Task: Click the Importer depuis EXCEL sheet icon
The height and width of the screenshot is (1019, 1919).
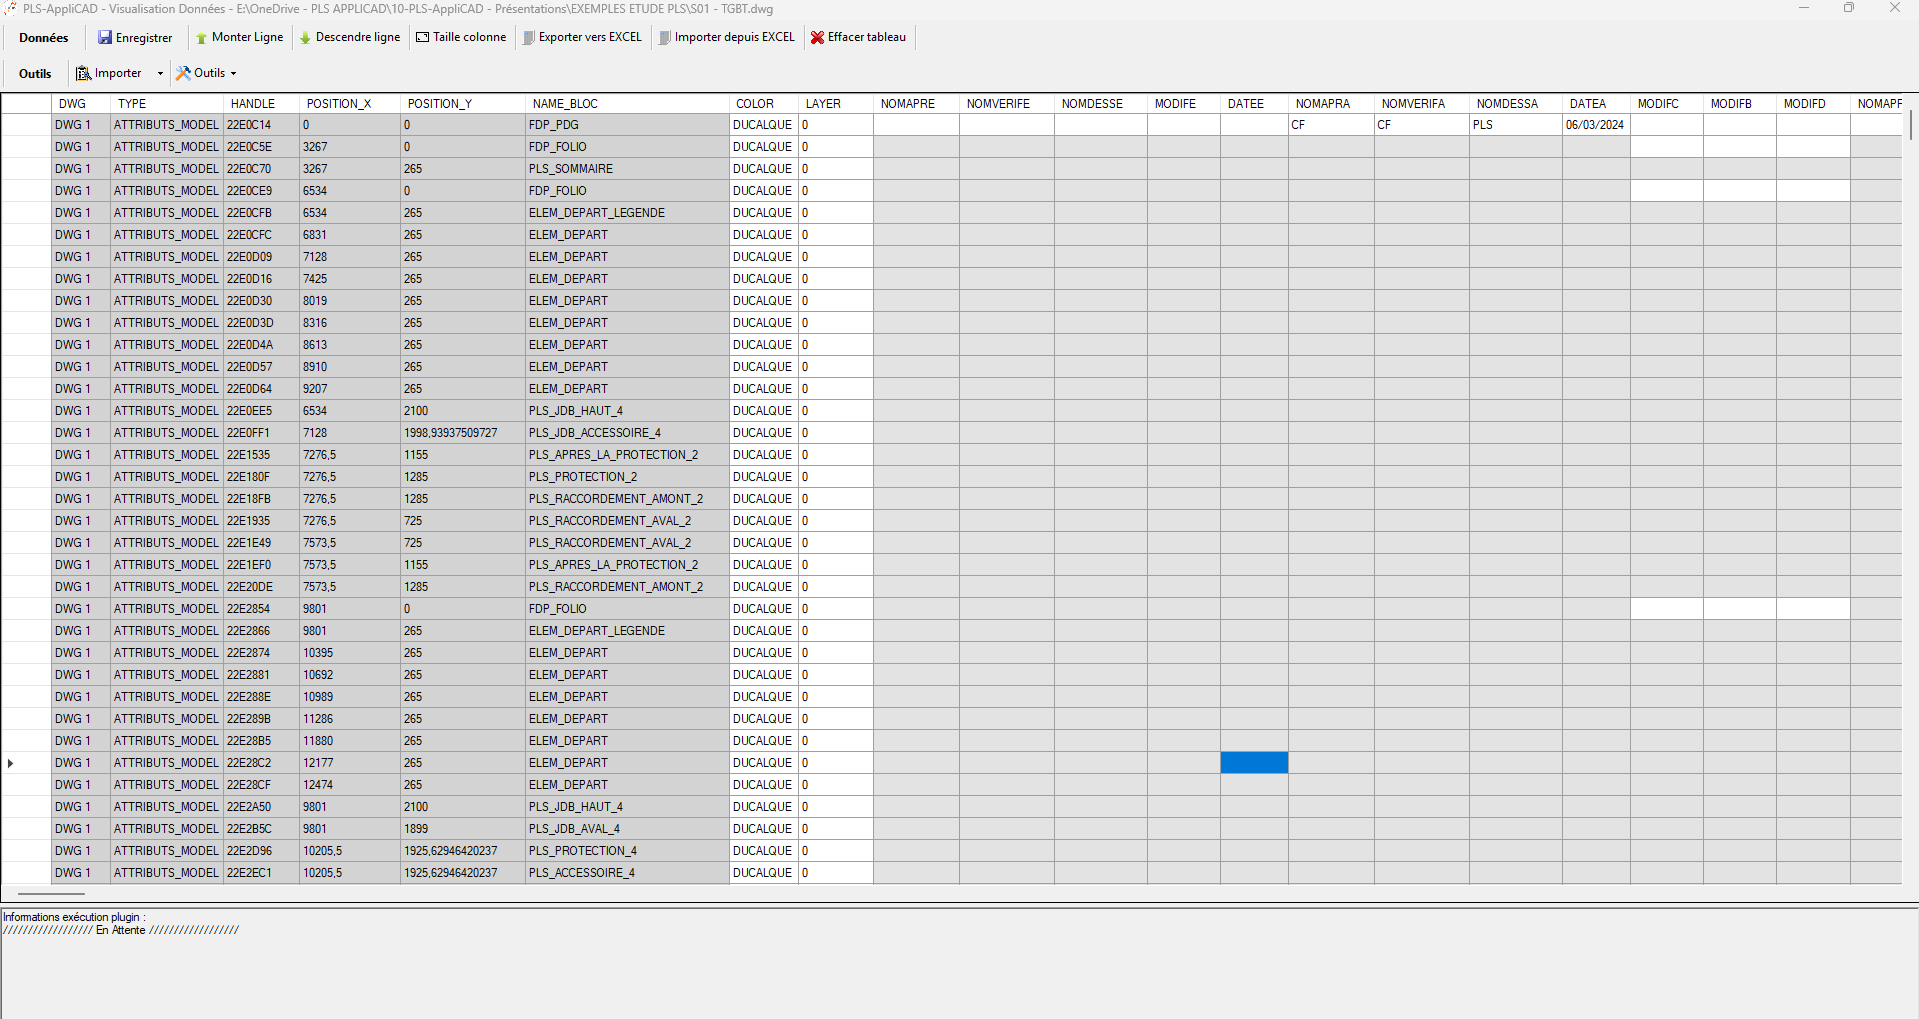Action: click(665, 37)
